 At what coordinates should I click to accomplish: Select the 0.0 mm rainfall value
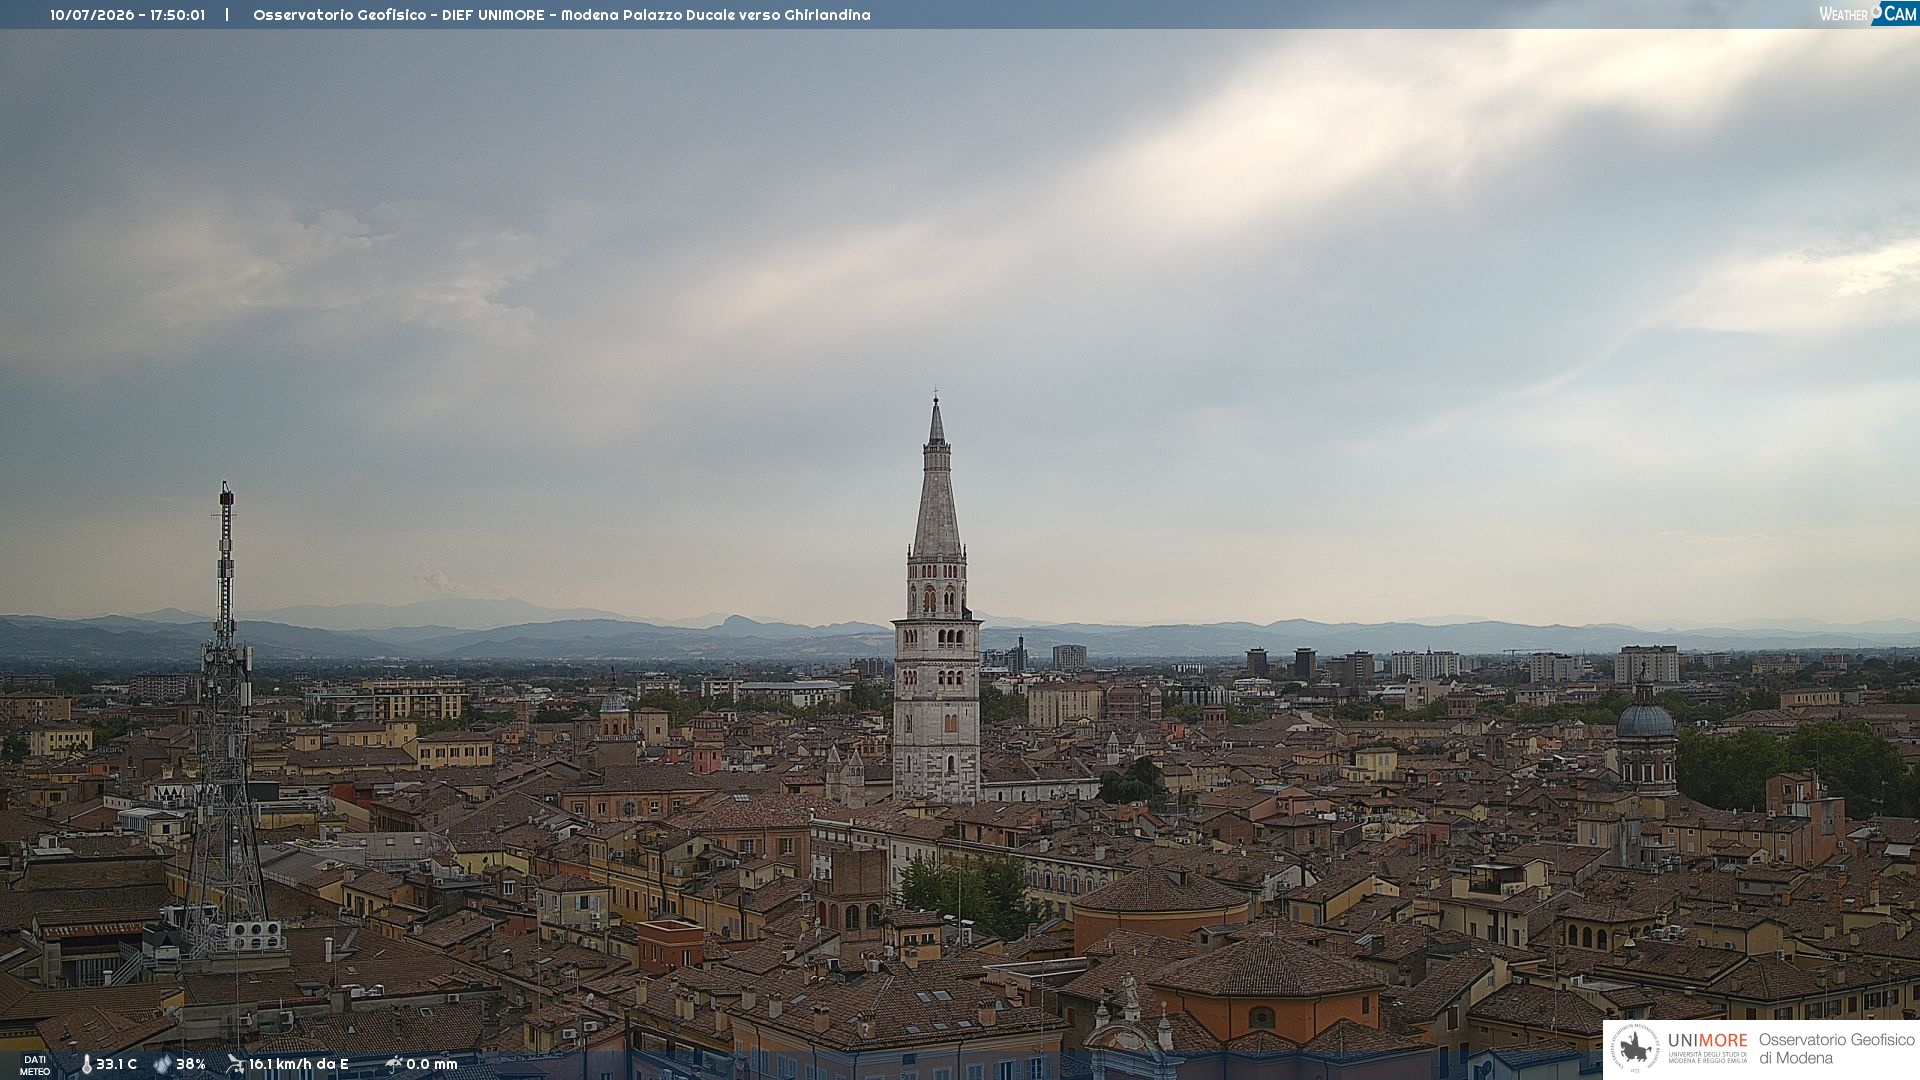[431, 1064]
